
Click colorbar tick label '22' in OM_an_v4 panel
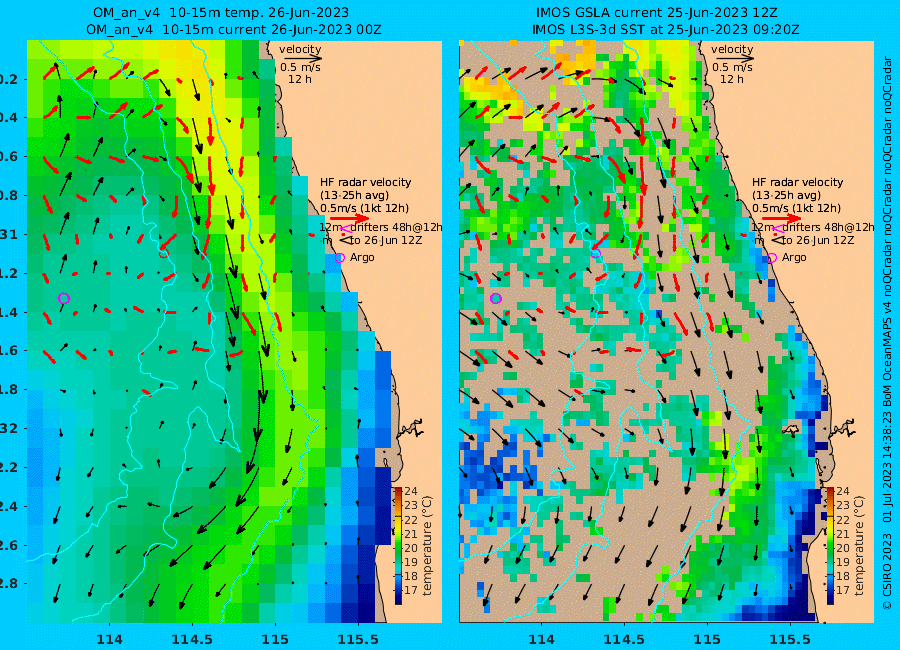tap(411, 520)
